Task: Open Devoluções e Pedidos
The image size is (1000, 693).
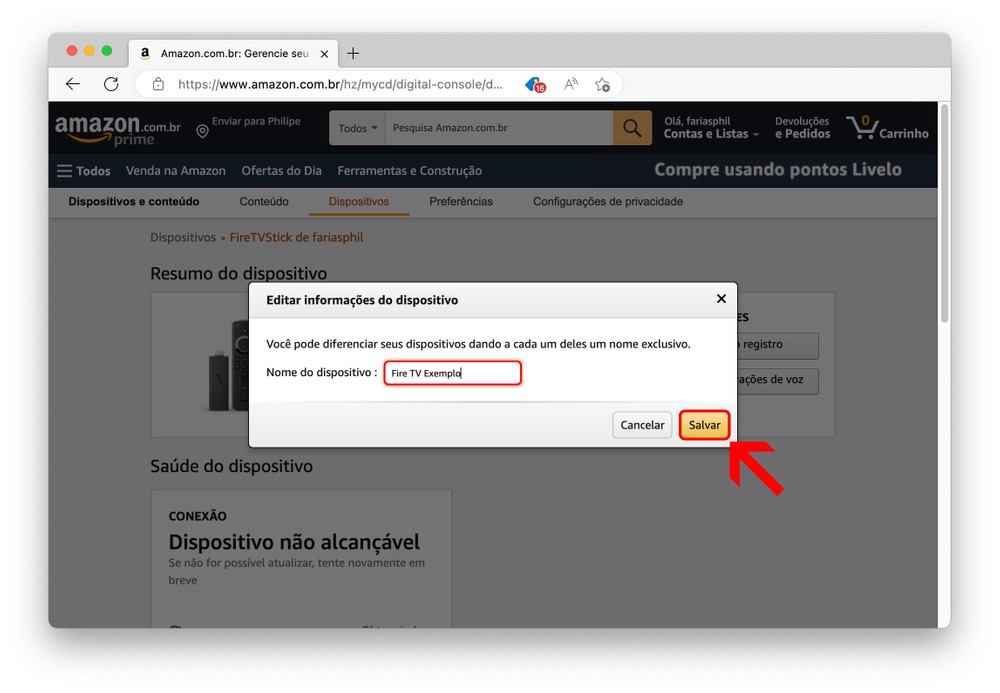Action: [x=802, y=128]
